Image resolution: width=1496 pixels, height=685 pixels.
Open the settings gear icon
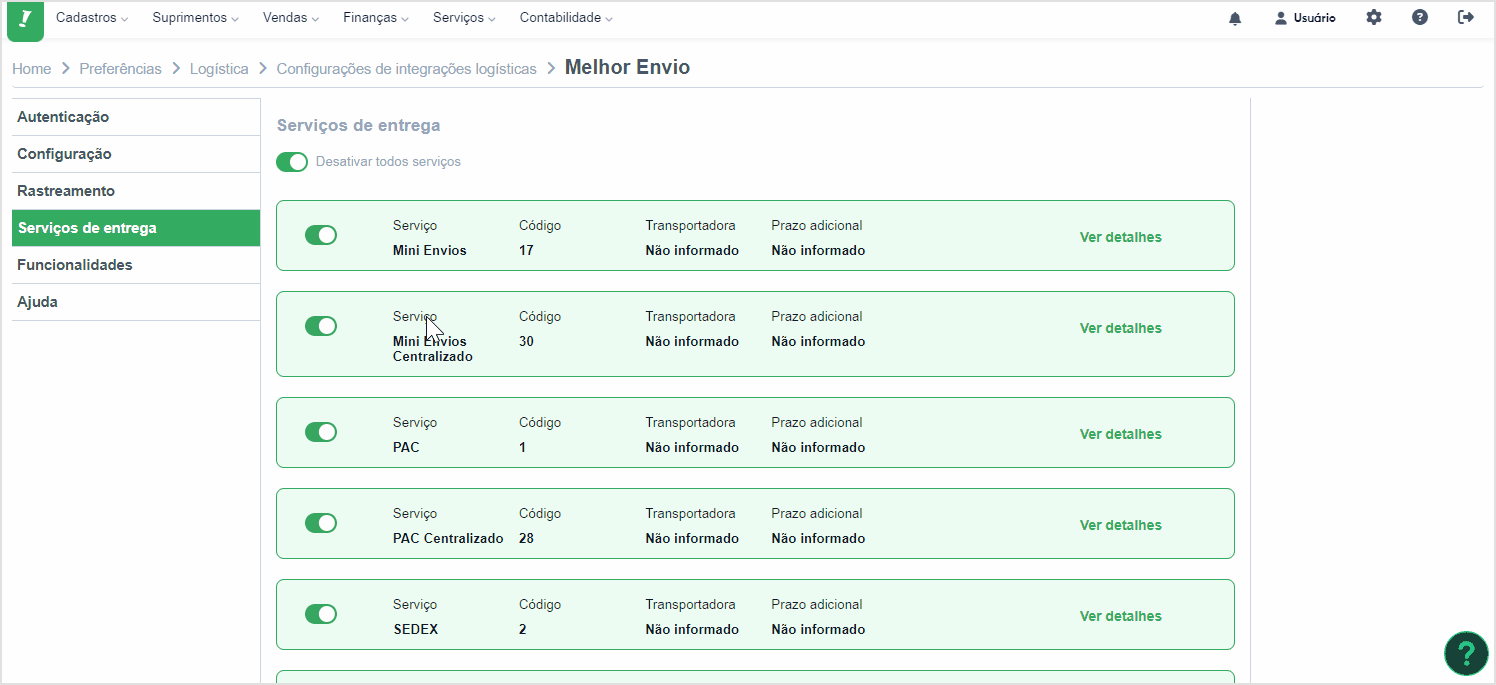click(x=1374, y=17)
